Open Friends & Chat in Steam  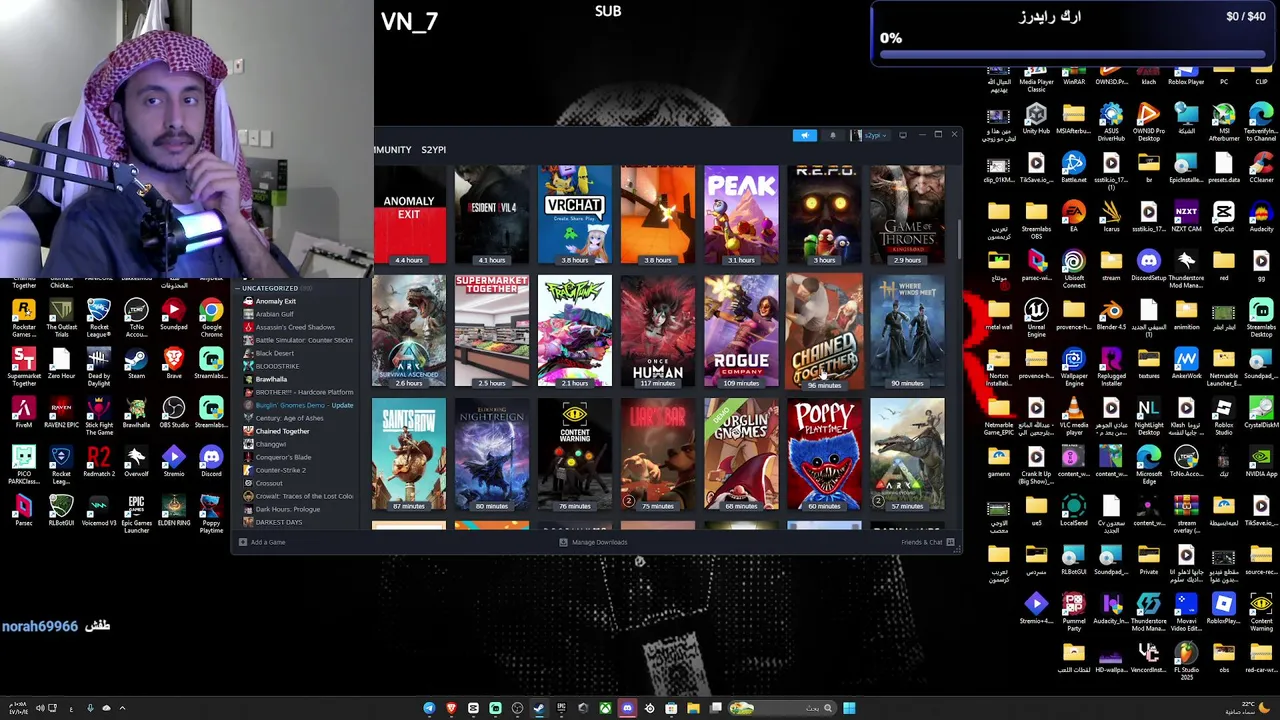click(927, 542)
